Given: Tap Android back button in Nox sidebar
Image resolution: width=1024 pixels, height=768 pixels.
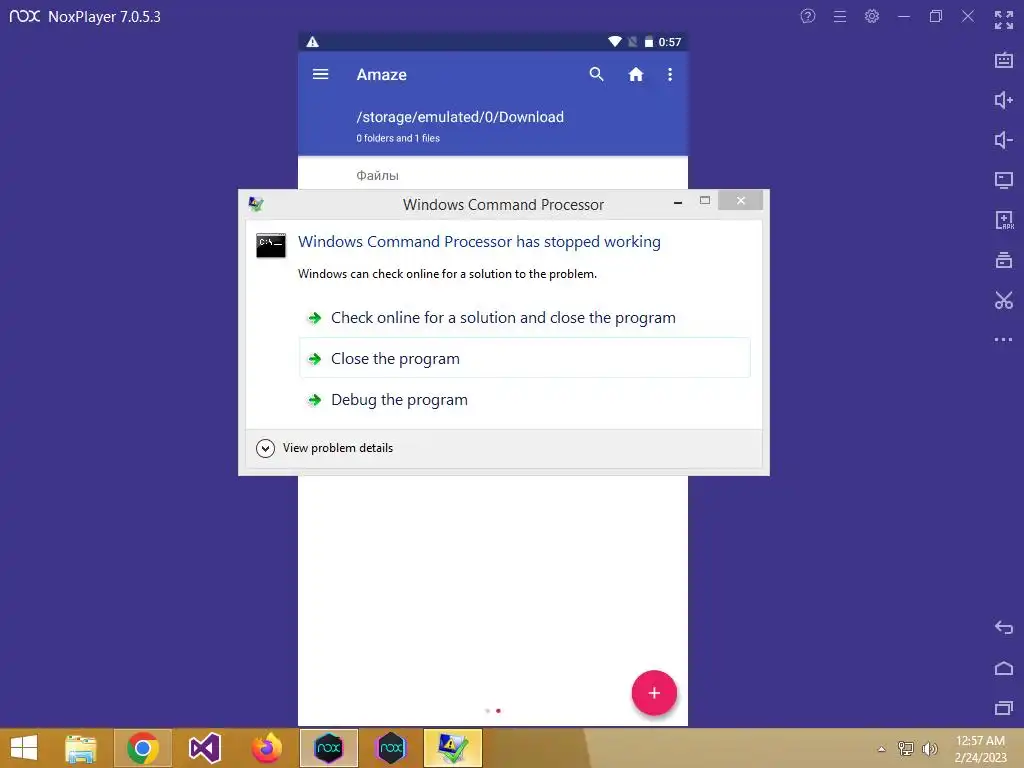Looking at the screenshot, I should (x=1004, y=628).
